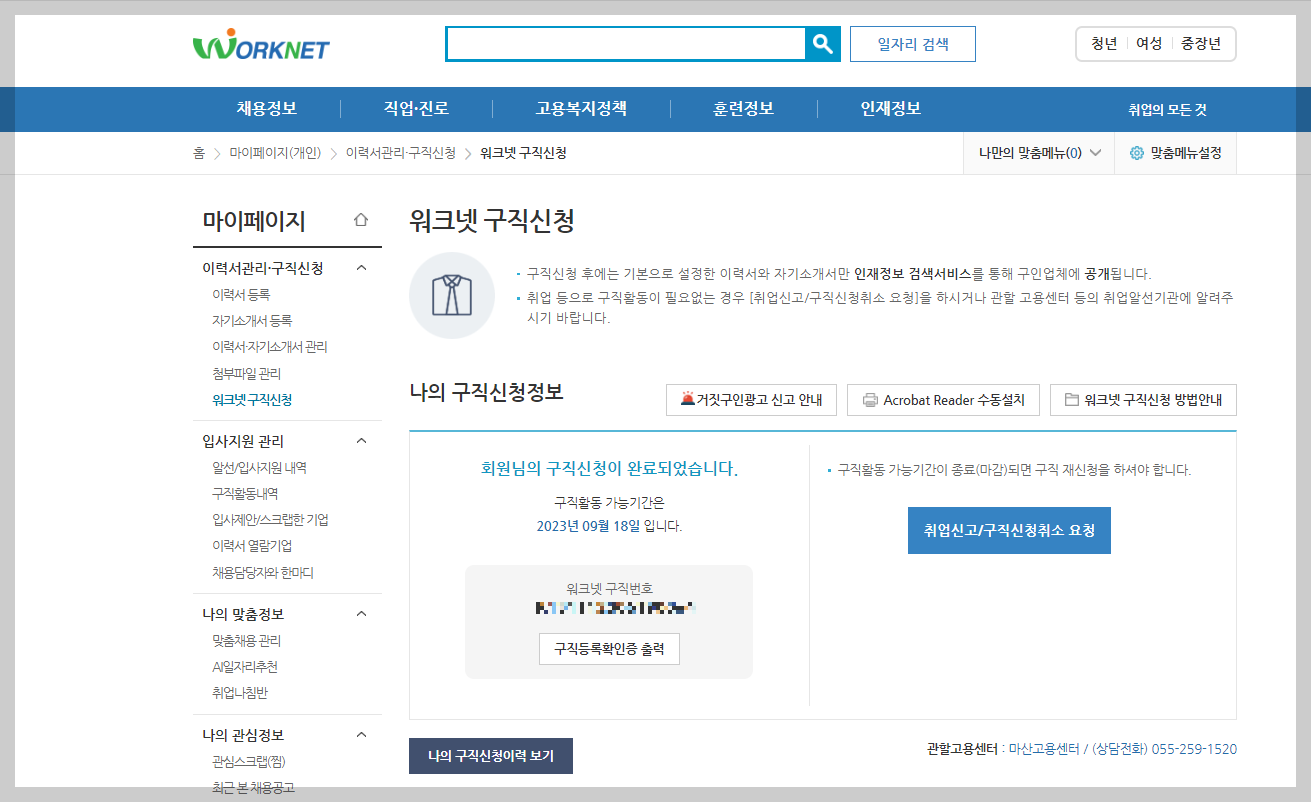The image size is (1311, 802).
Task: Expand the 나만의 맞춤메뉴(0) dropdown
Action: (x=1040, y=153)
